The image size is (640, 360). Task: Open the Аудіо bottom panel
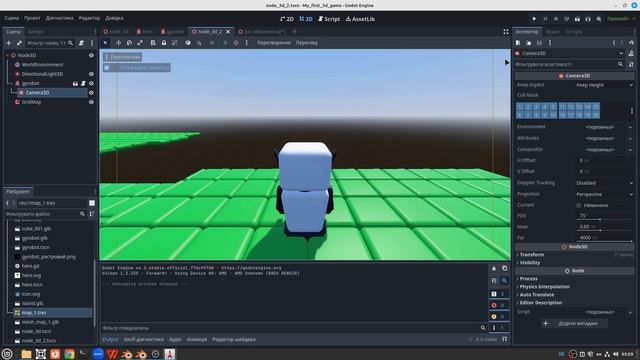[x=175, y=339]
